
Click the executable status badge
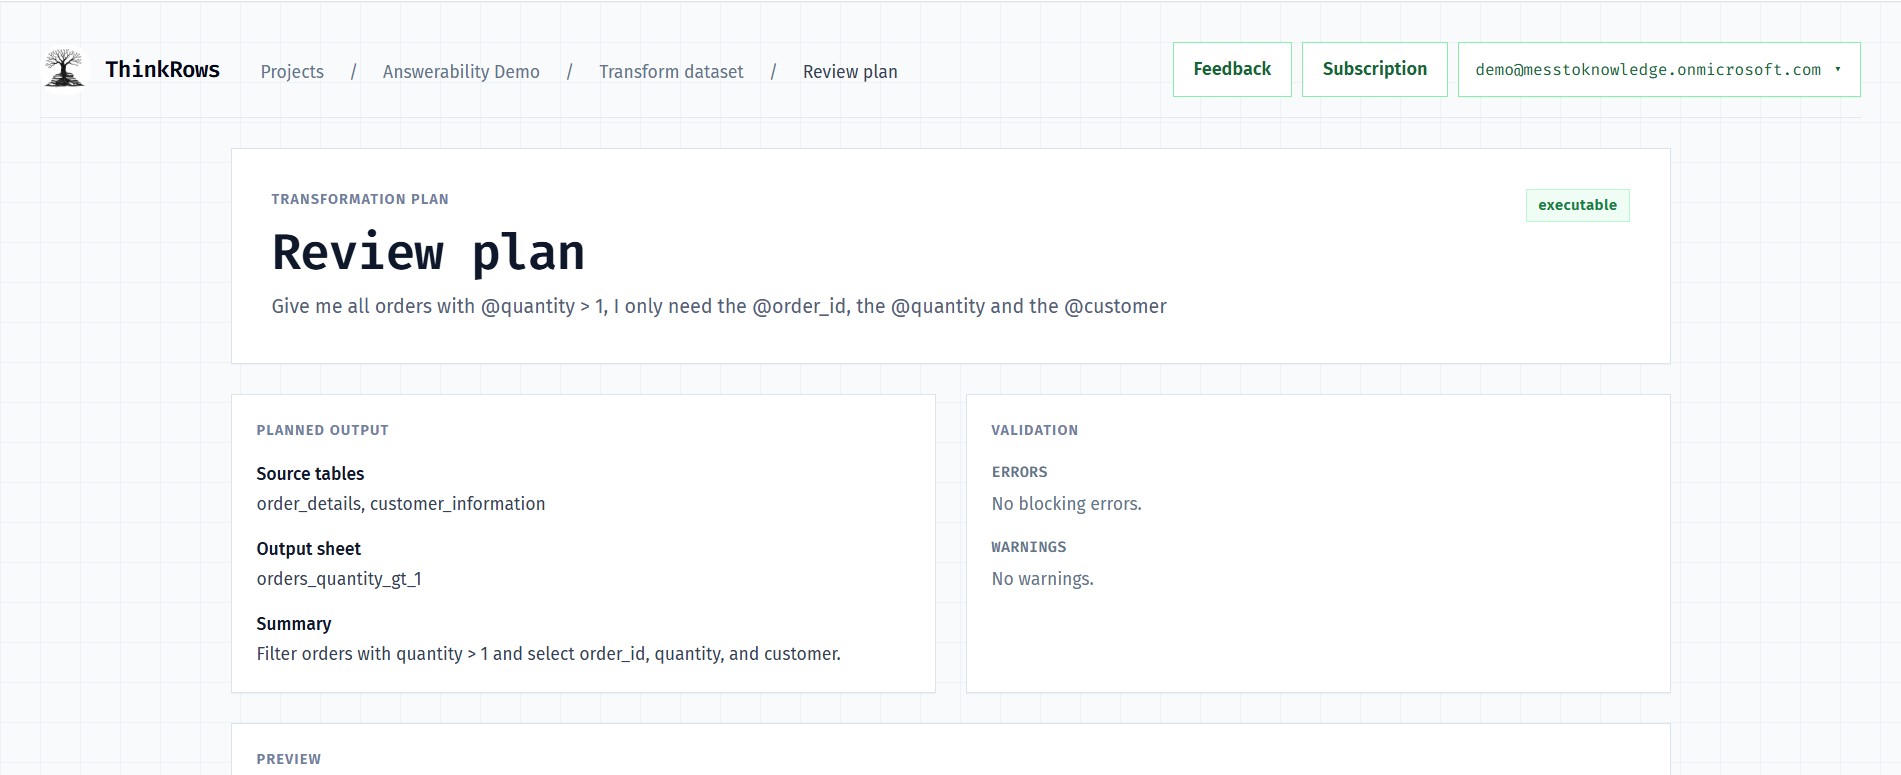[x=1577, y=205]
